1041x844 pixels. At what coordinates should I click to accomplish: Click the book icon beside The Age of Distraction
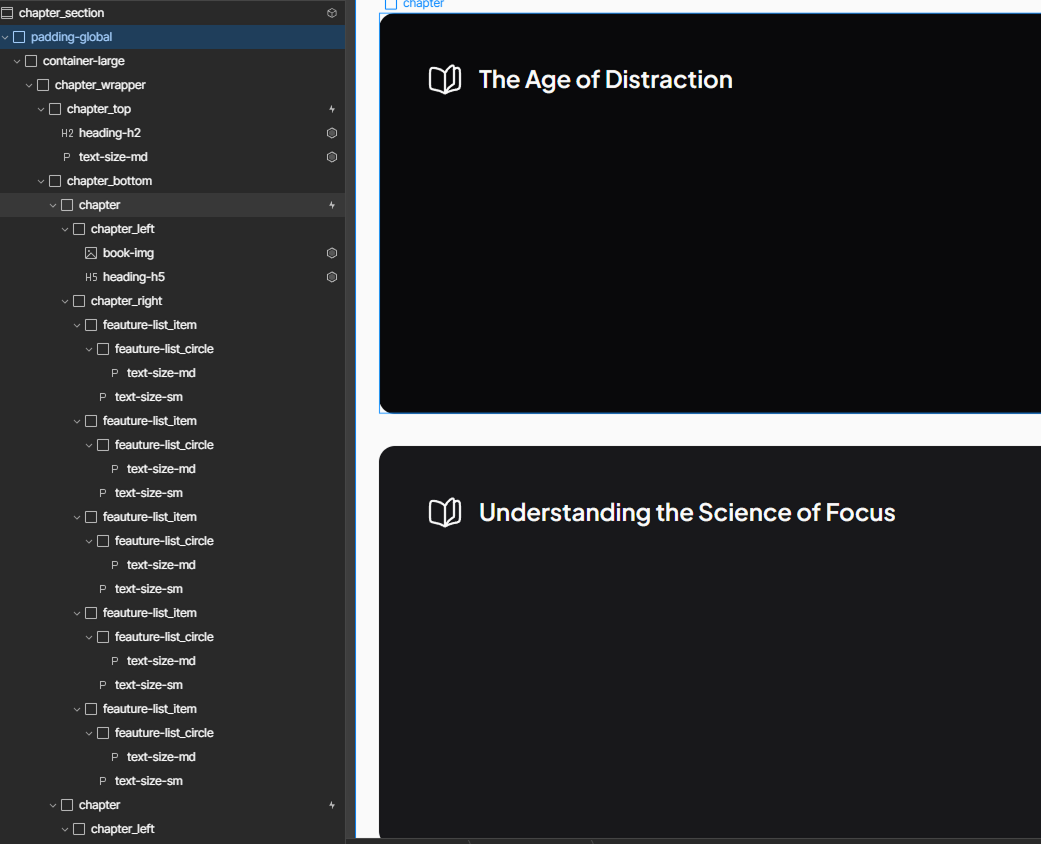[x=445, y=80]
